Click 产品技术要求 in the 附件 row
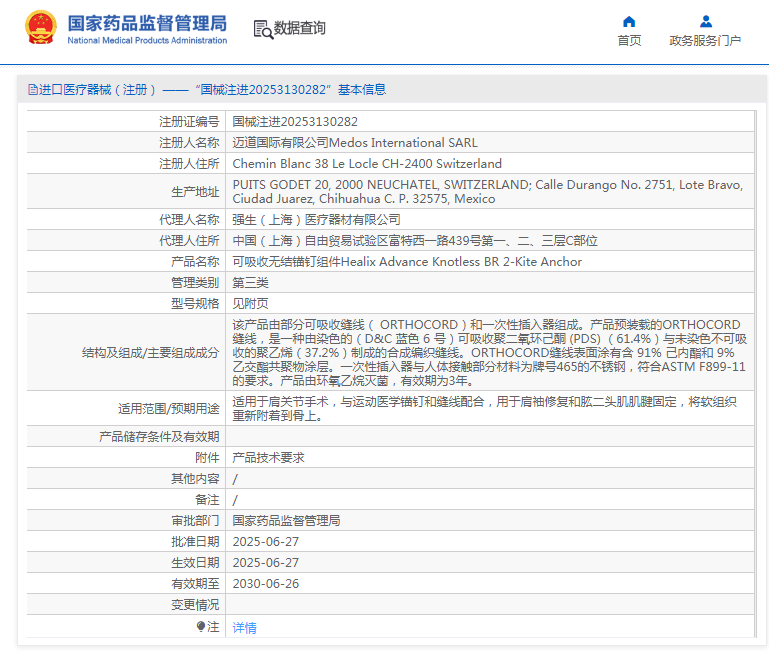Image resolution: width=769 pixels, height=656 pixels. [x=268, y=457]
